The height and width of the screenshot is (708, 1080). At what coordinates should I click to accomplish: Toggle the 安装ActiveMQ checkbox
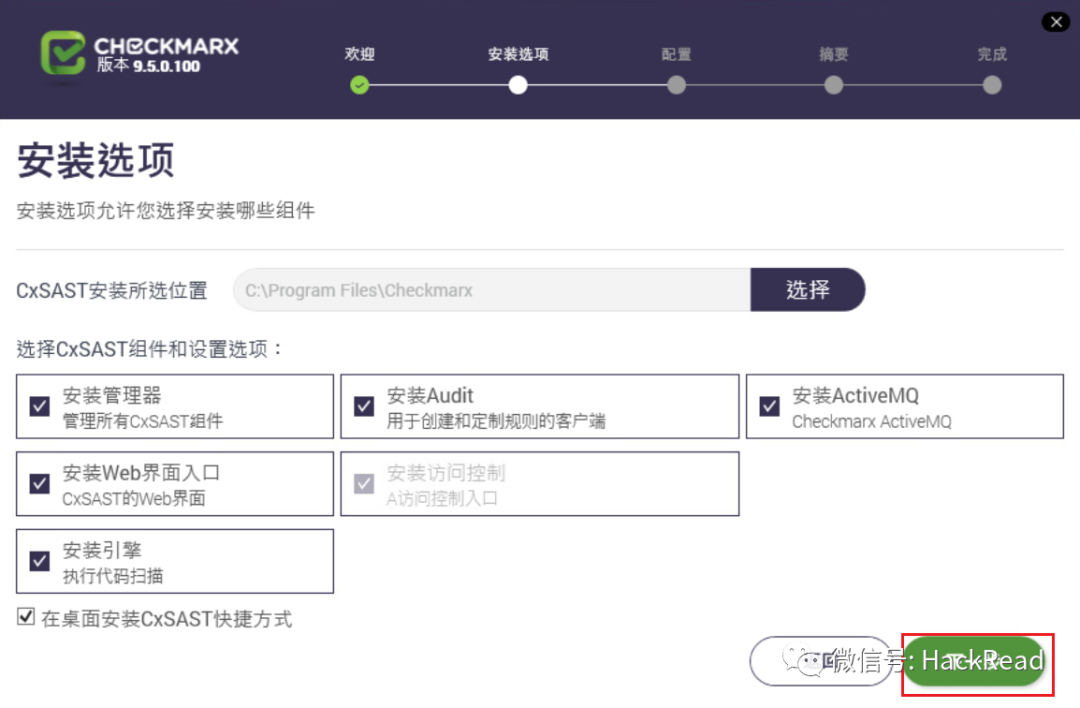click(769, 406)
